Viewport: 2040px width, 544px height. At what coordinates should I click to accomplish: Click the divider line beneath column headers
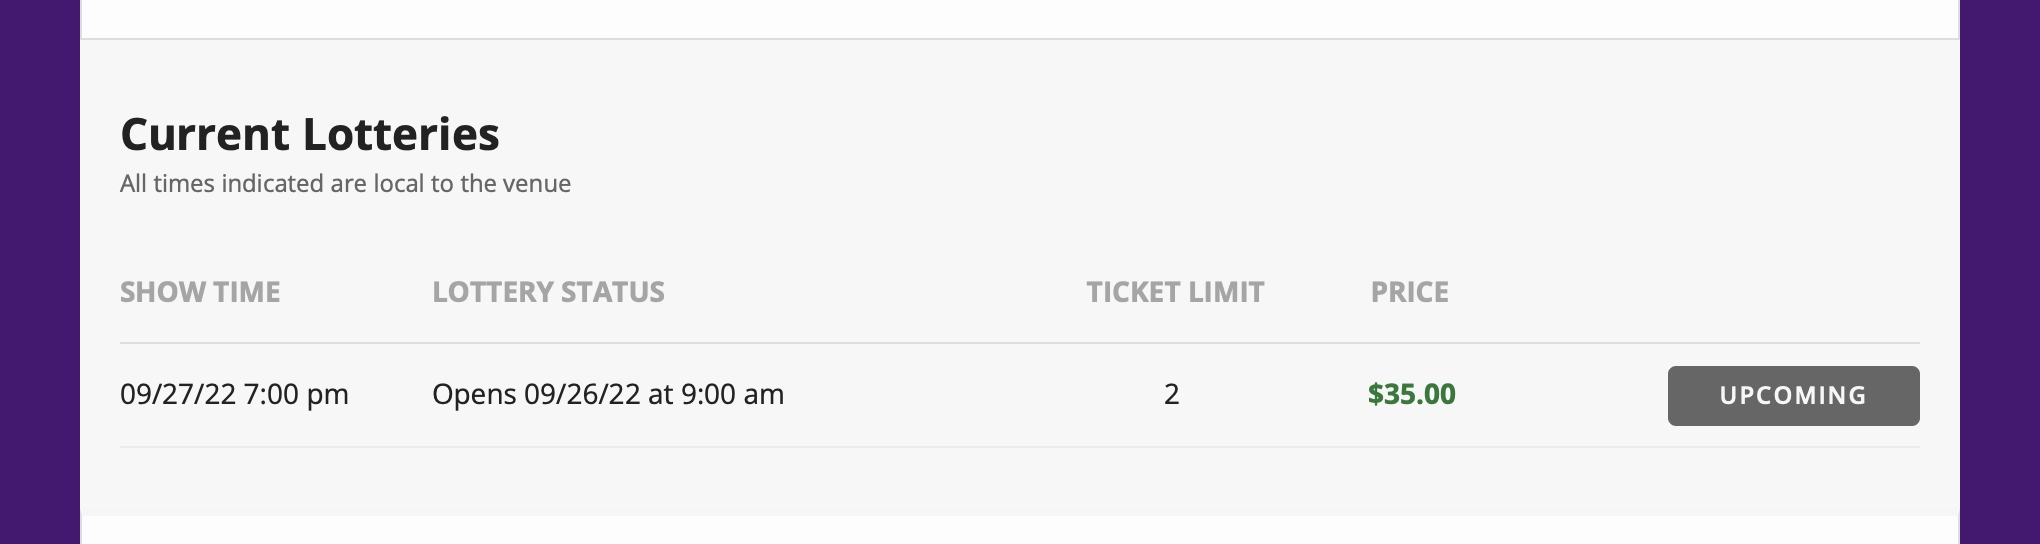click(x=1020, y=343)
